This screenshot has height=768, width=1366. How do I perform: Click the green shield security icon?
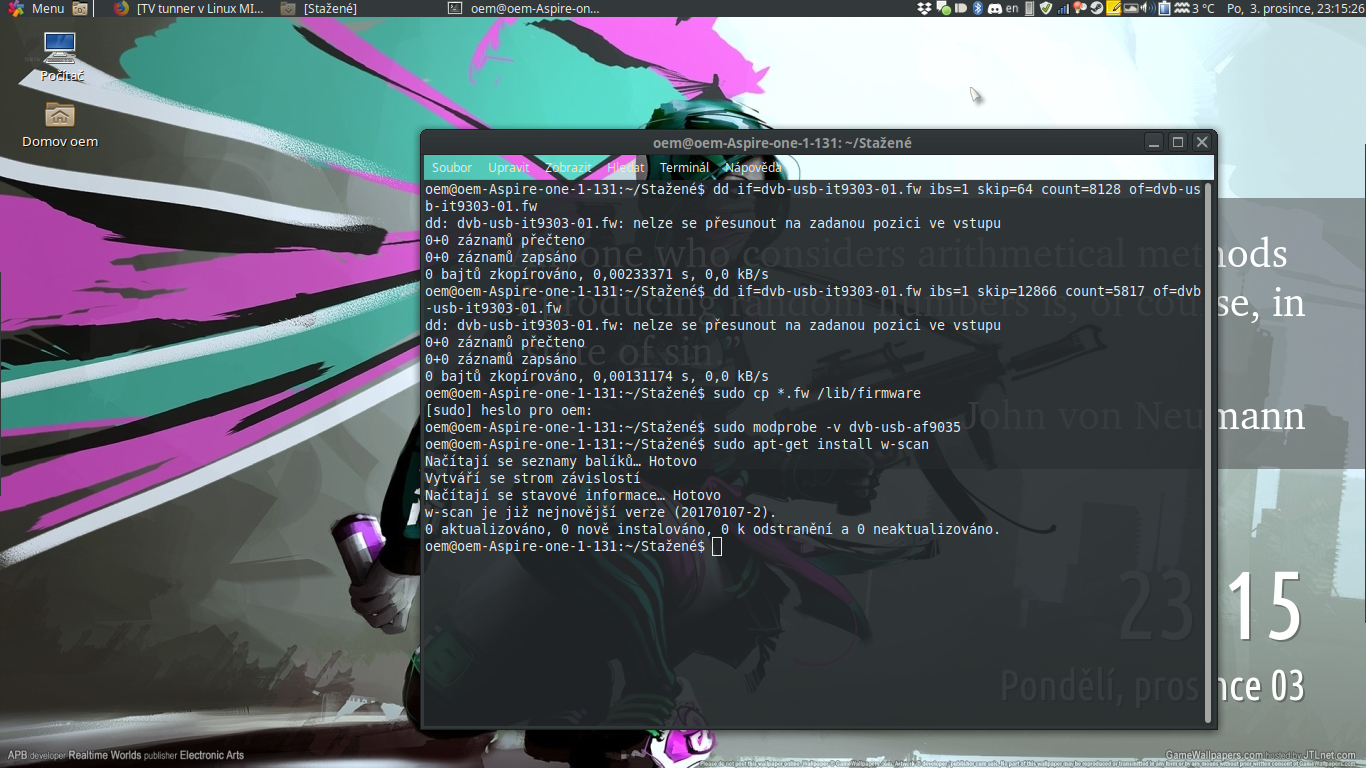[1046, 8]
